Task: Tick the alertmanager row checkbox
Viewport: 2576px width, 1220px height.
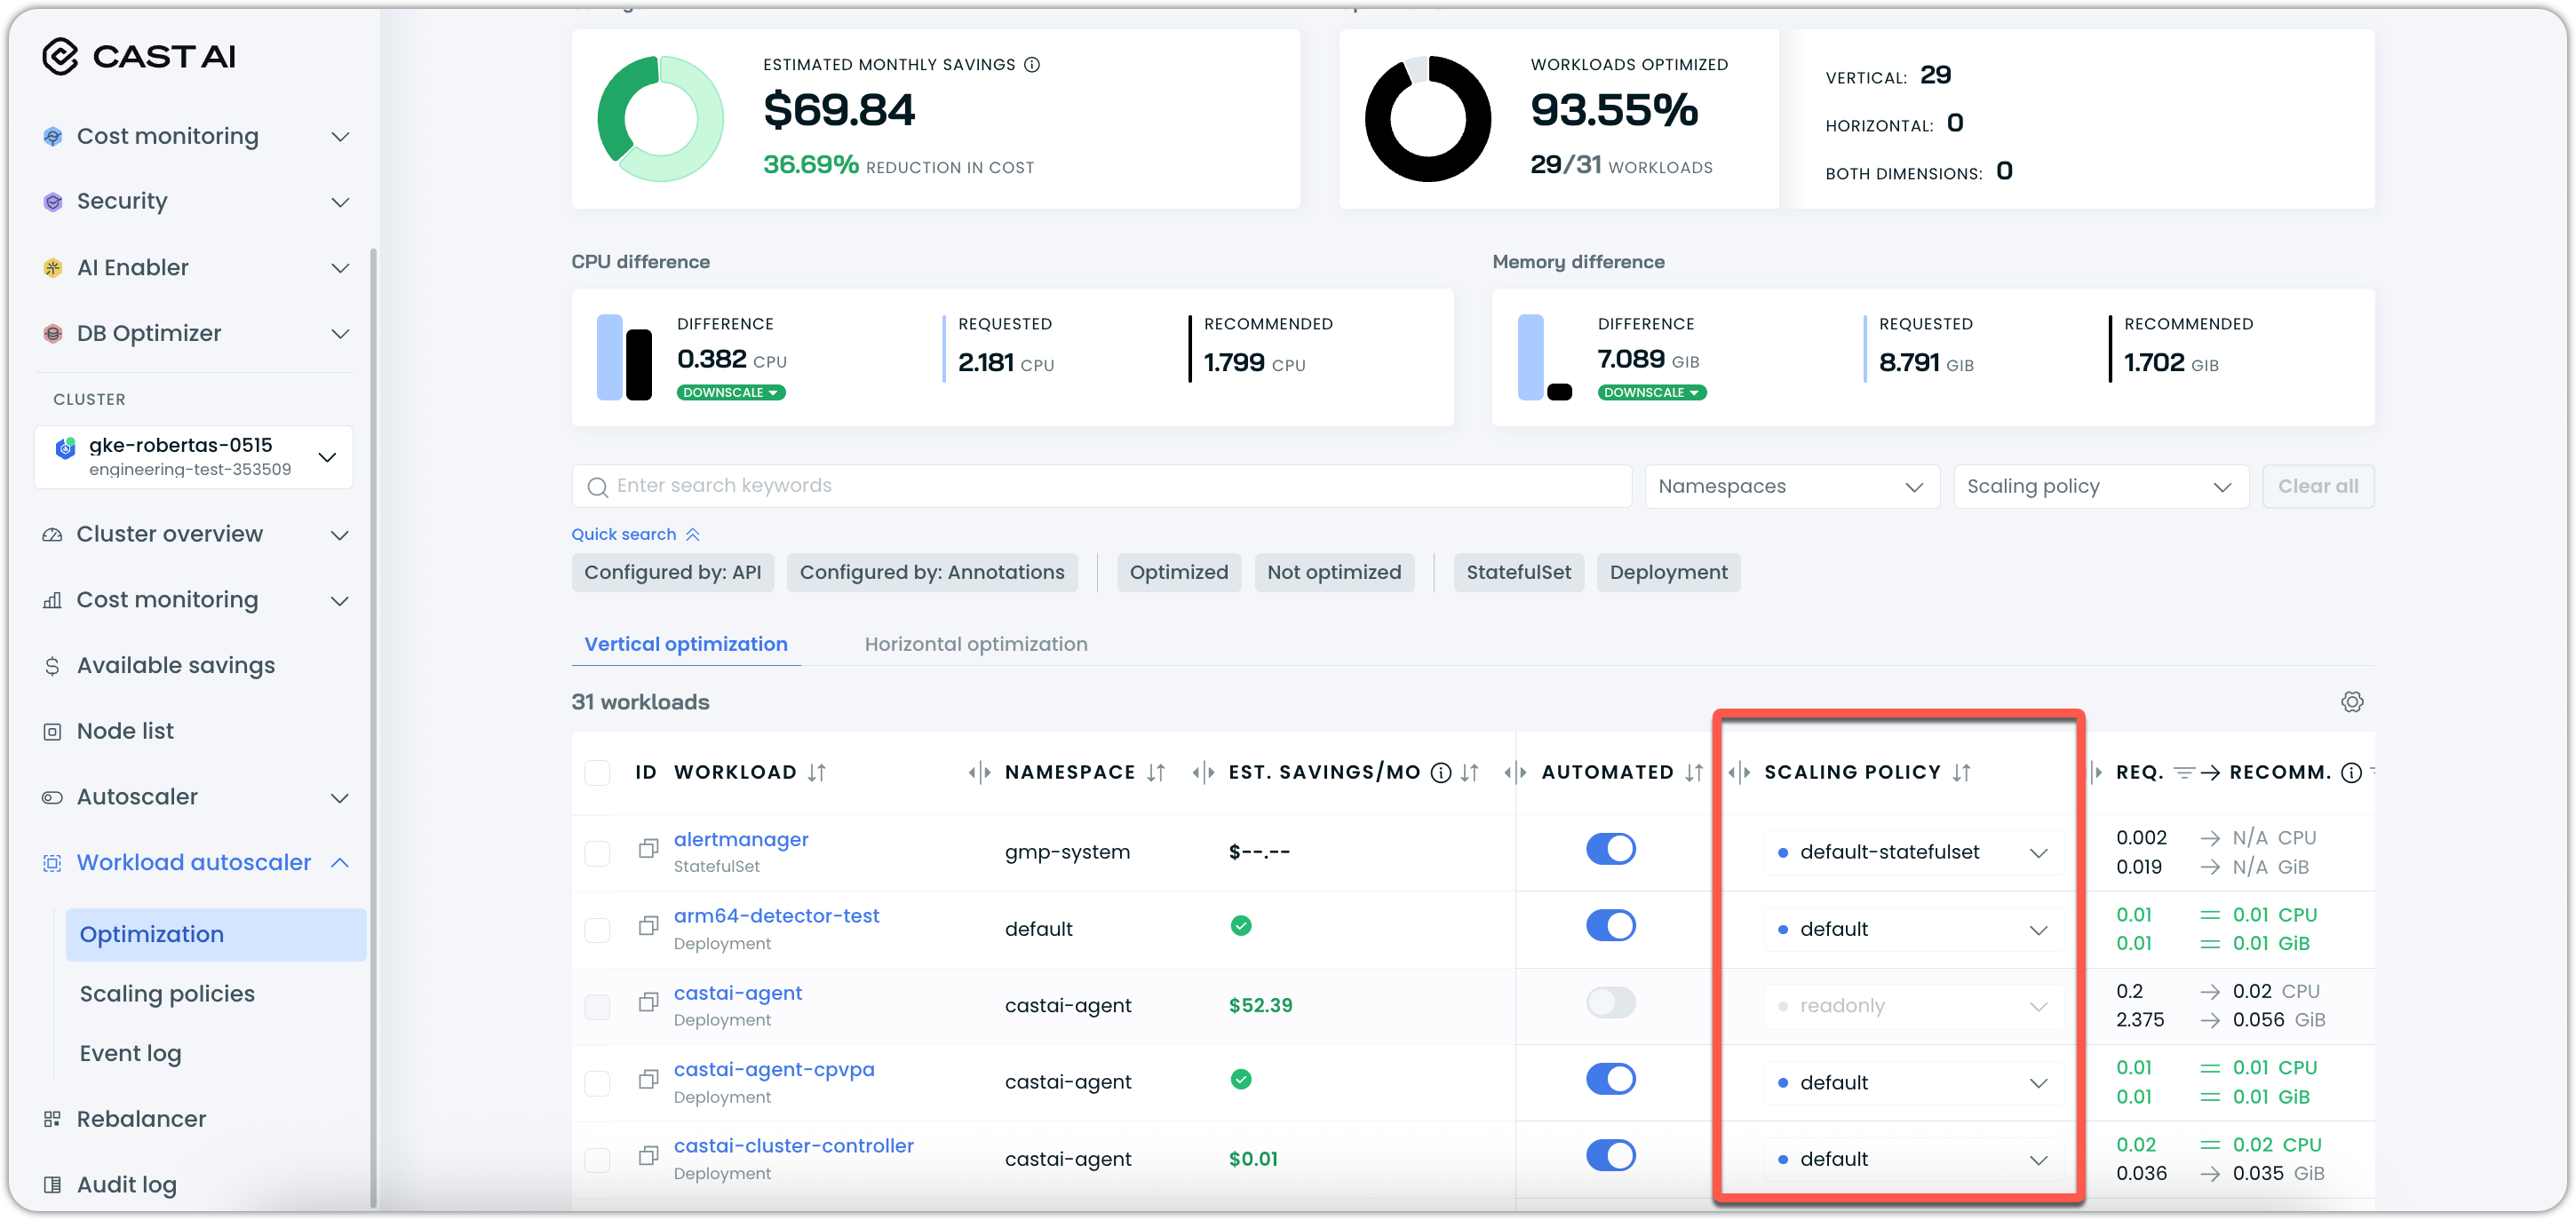Action: point(597,853)
